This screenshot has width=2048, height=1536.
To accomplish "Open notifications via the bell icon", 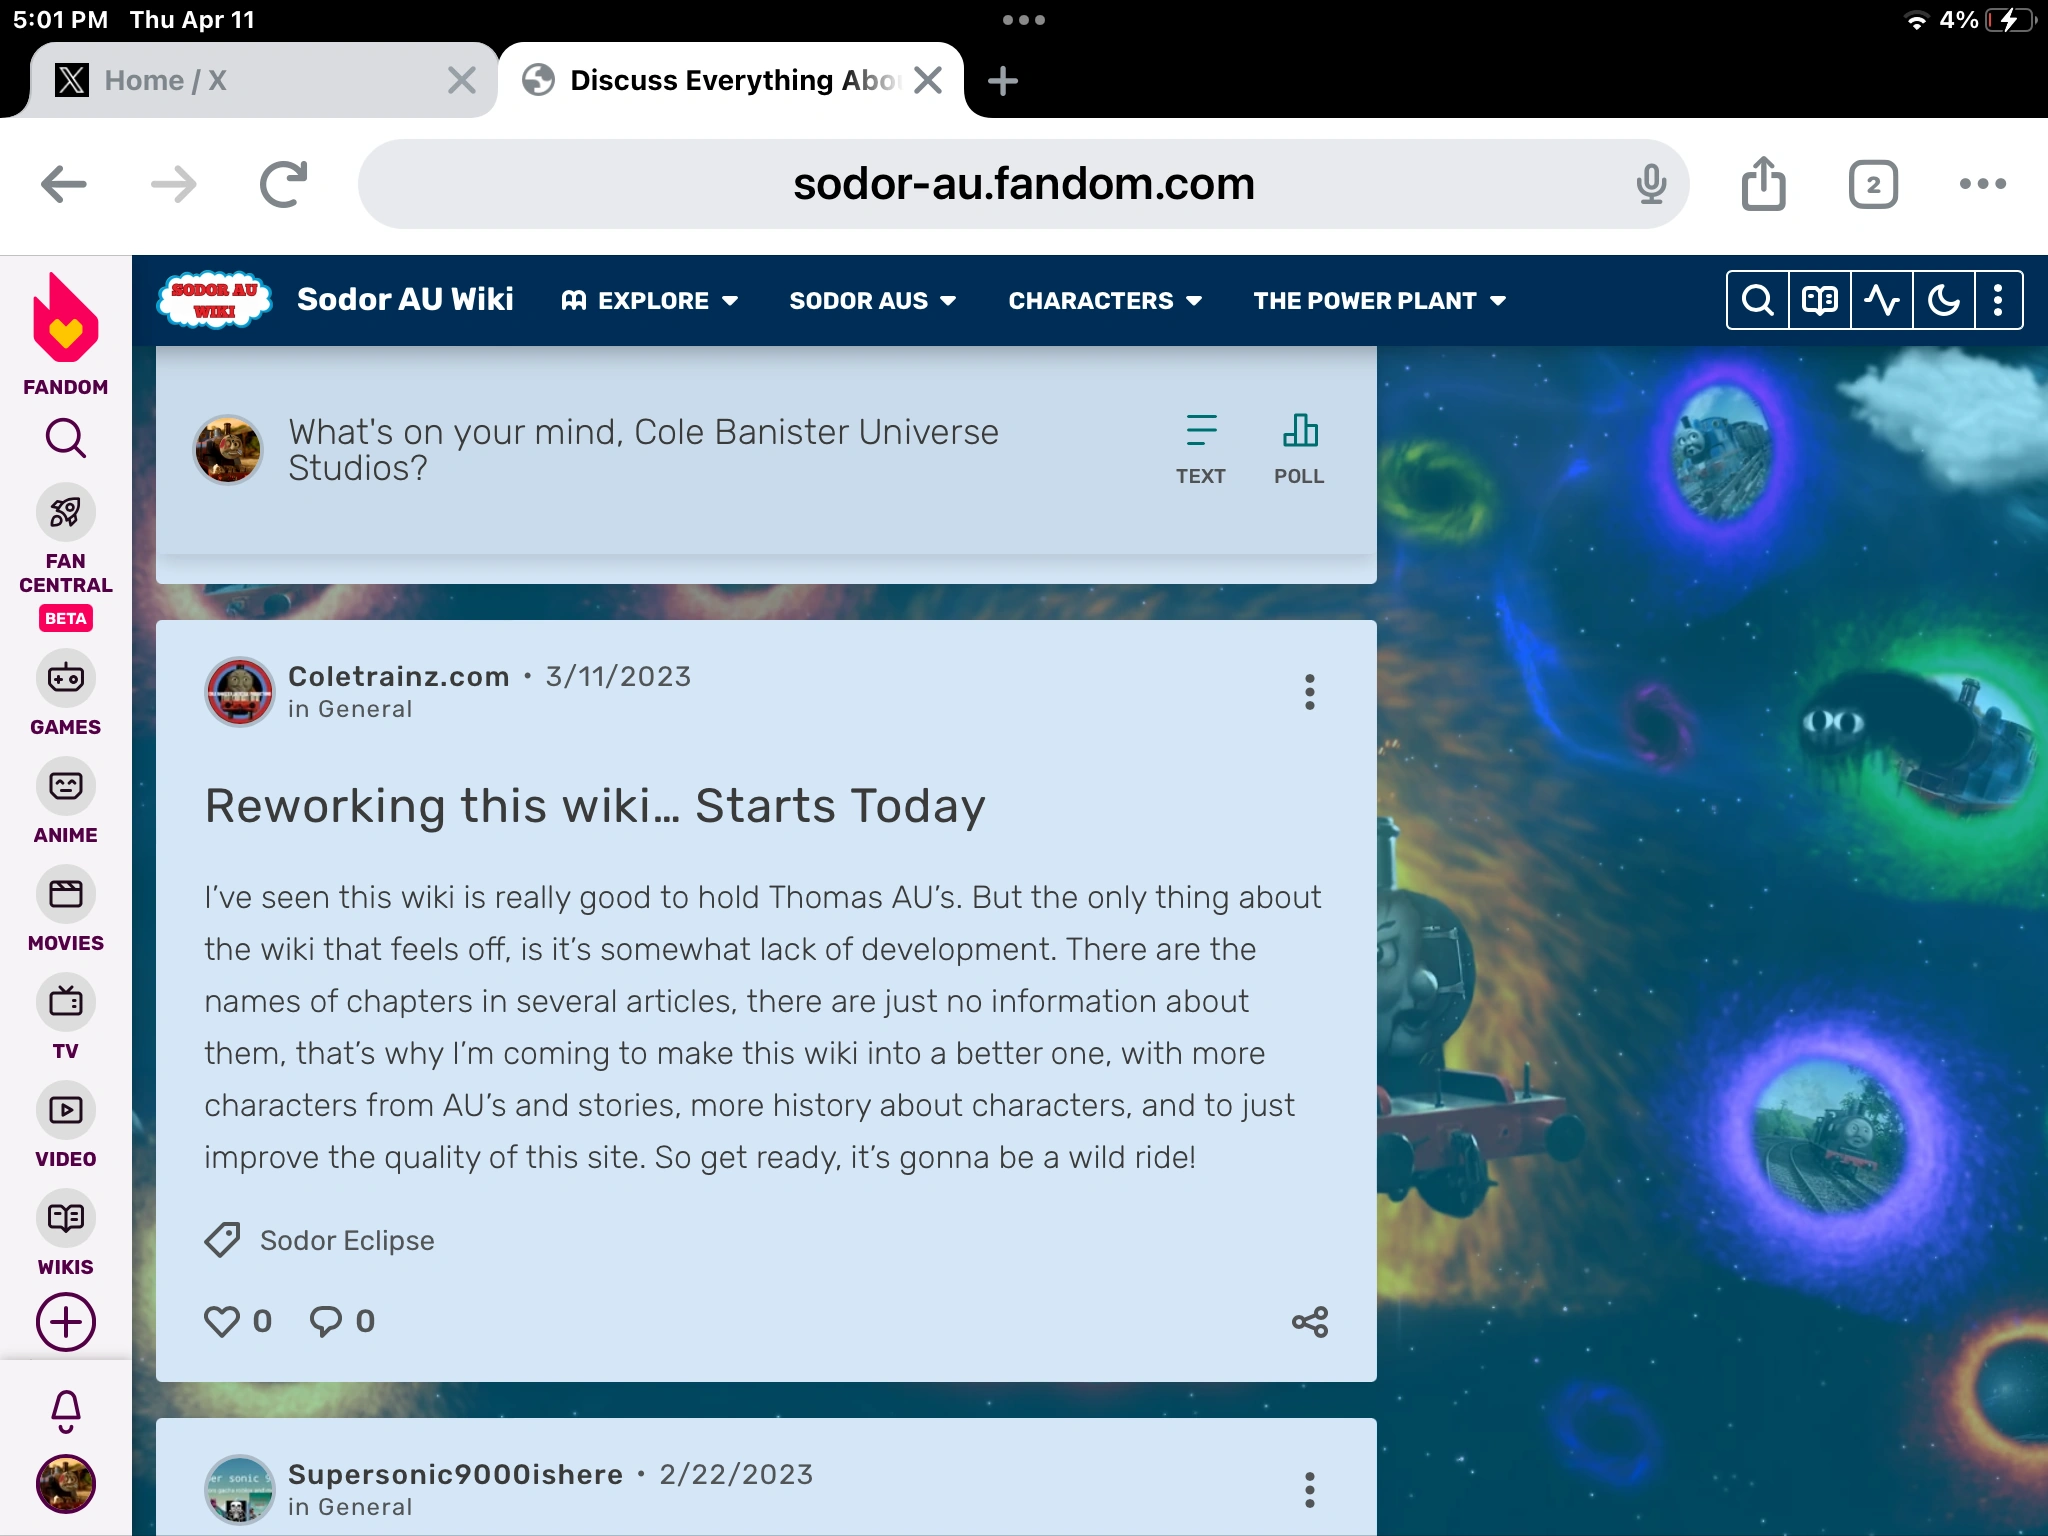I will point(65,1411).
